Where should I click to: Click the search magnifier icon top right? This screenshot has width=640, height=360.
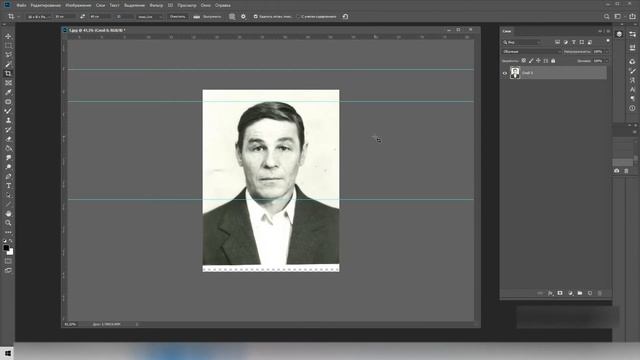[x=607, y=17]
